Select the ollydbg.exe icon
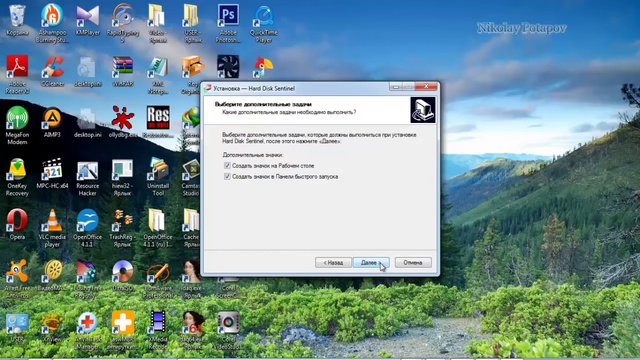 click(x=122, y=122)
